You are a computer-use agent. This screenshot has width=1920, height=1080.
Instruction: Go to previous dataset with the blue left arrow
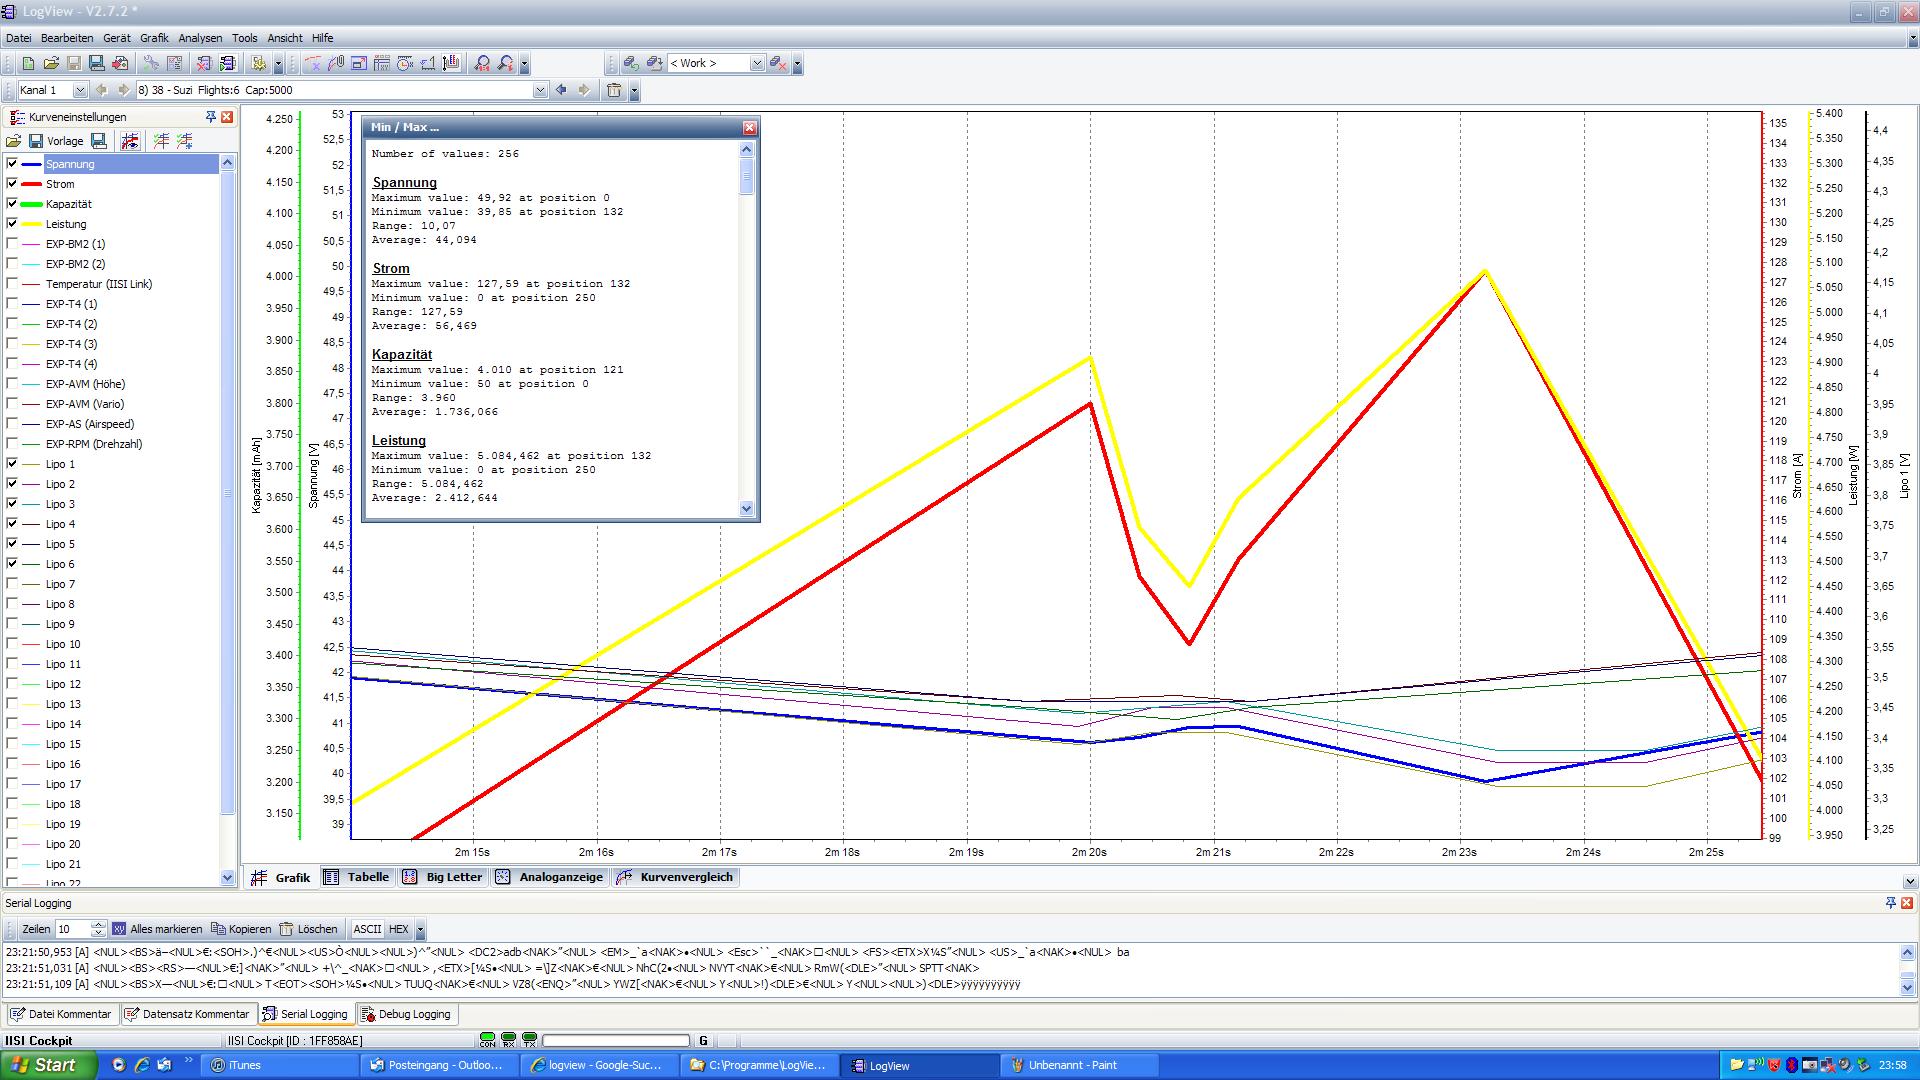pyautogui.click(x=561, y=90)
